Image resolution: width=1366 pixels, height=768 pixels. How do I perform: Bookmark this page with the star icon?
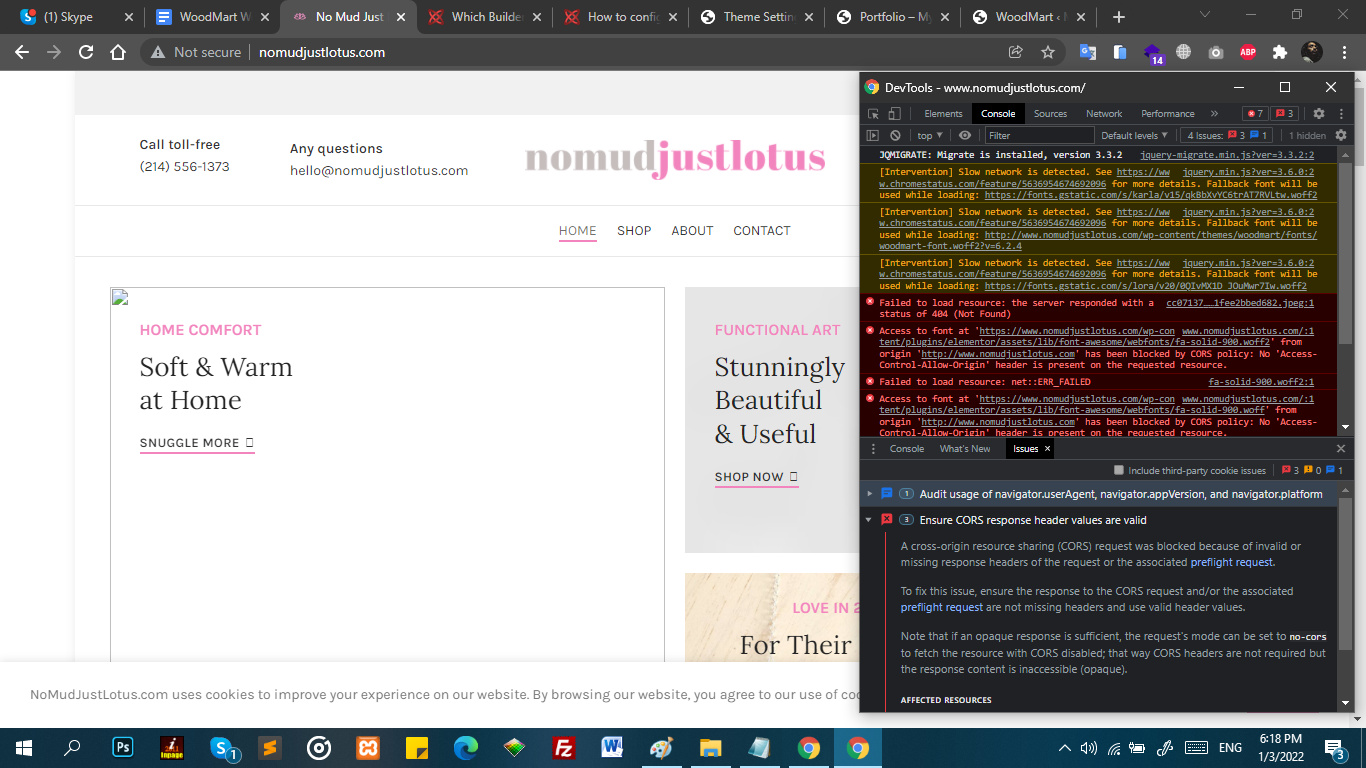(1048, 52)
